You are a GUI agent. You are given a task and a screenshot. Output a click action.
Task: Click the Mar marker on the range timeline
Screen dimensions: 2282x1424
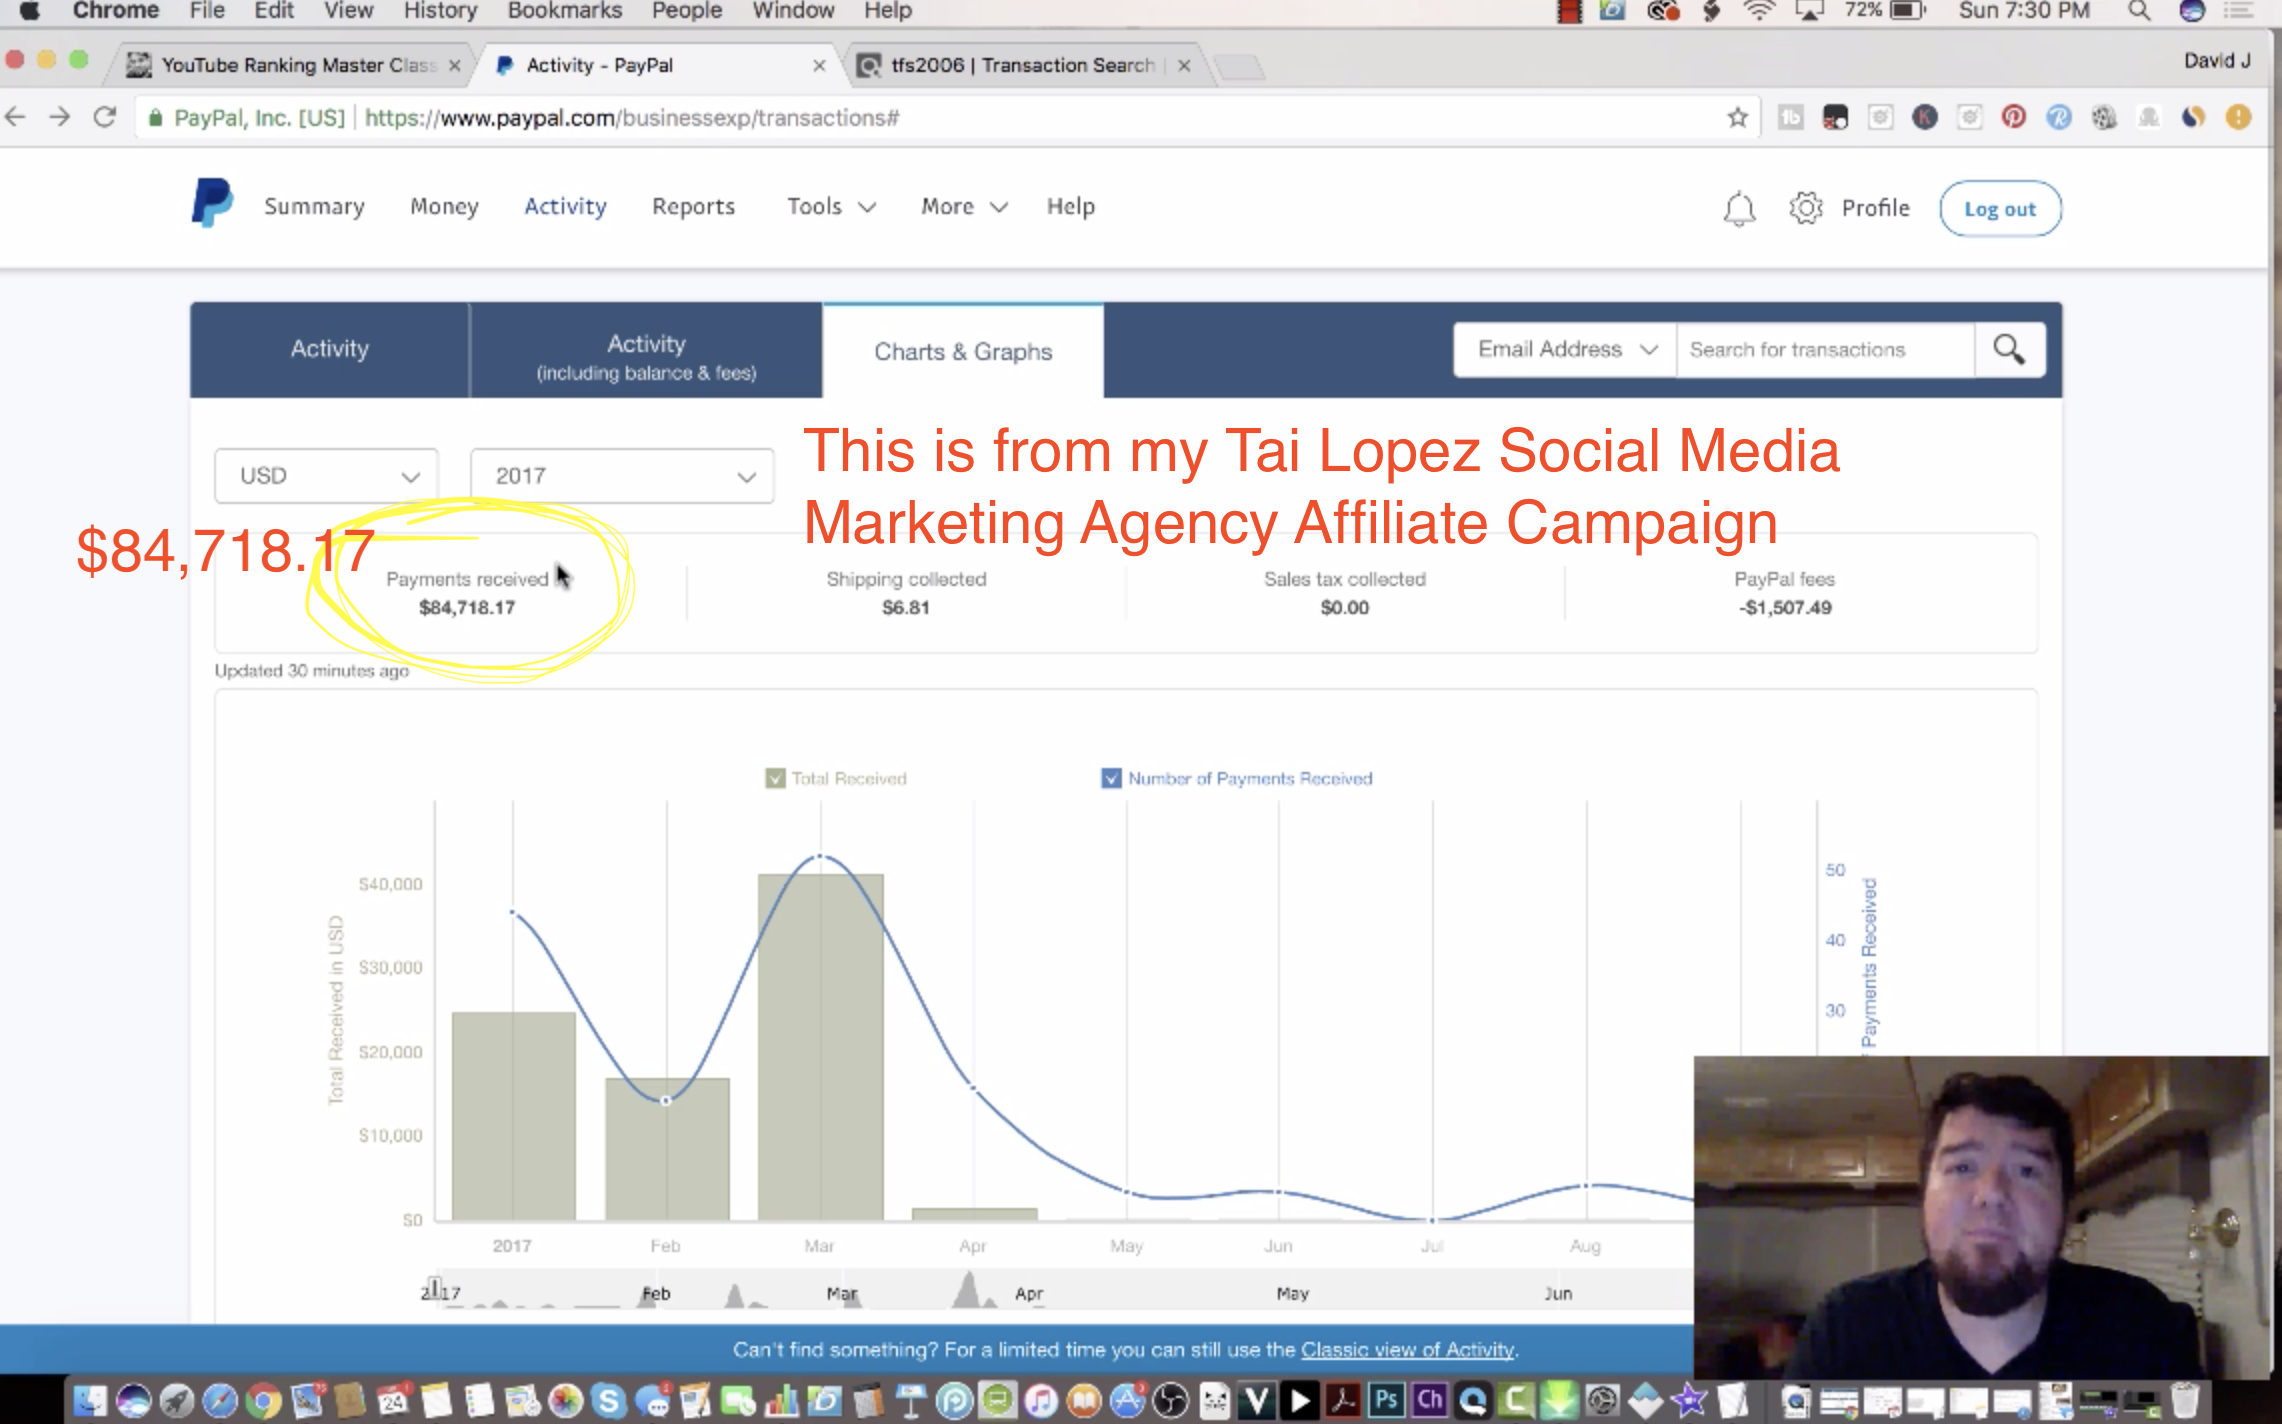pos(842,1293)
